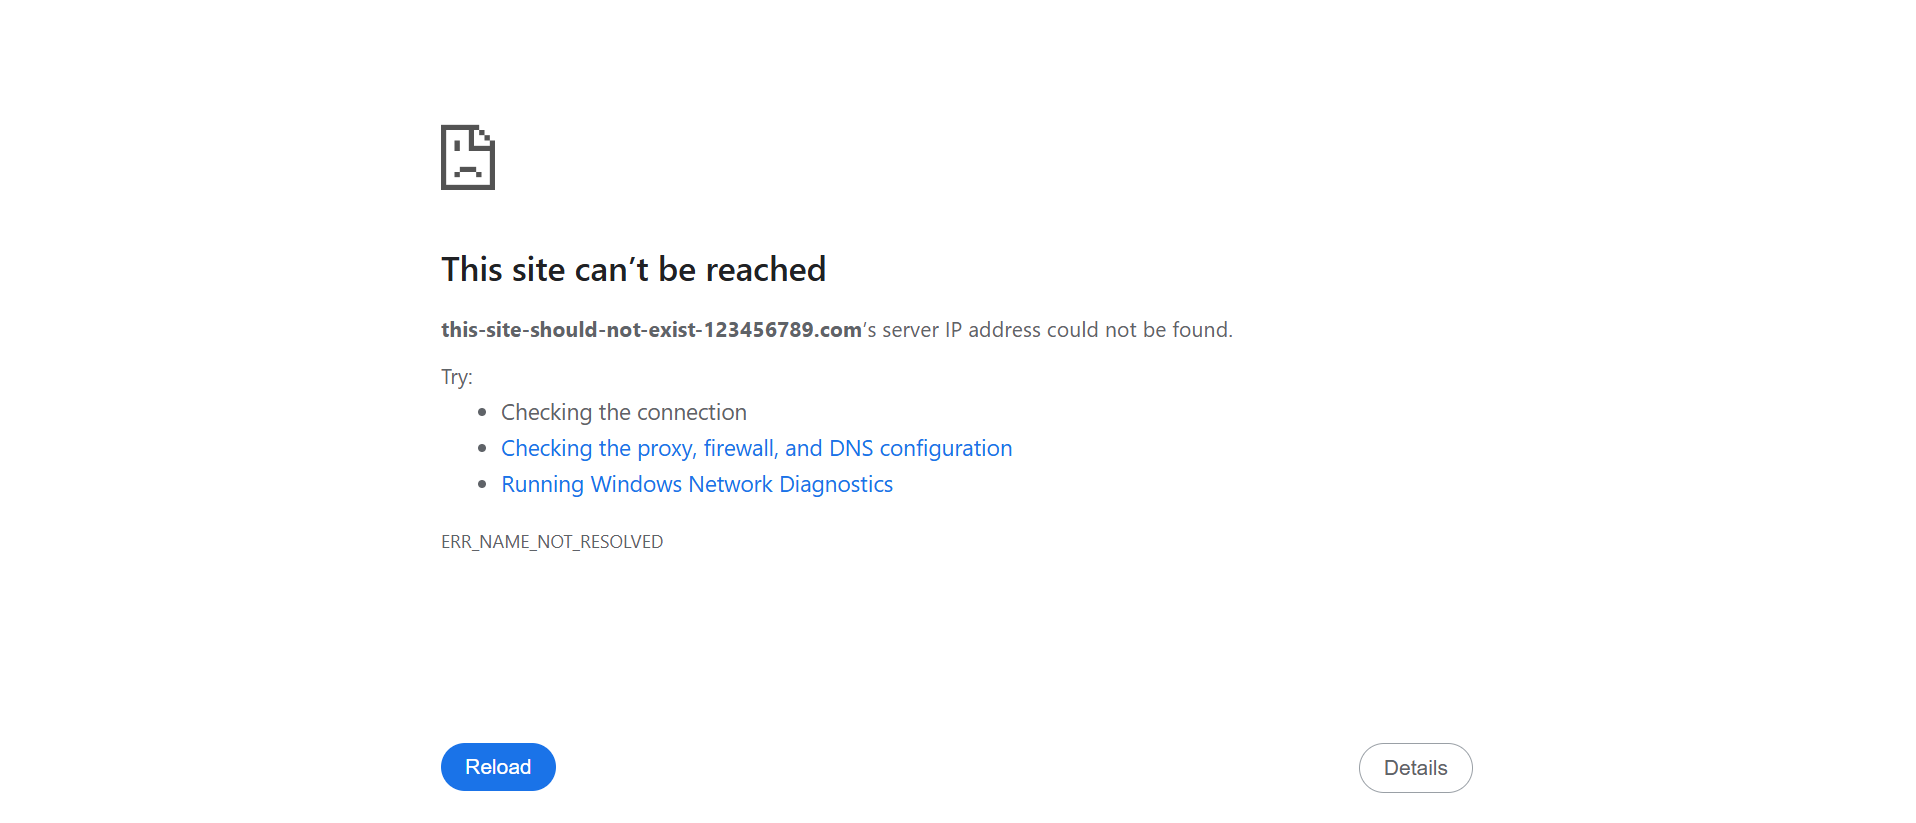Click the bold domain name this-site-should-not-exist-123456789.com
The height and width of the screenshot is (823, 1916).
pyautogui.click(x=651, y=330)
